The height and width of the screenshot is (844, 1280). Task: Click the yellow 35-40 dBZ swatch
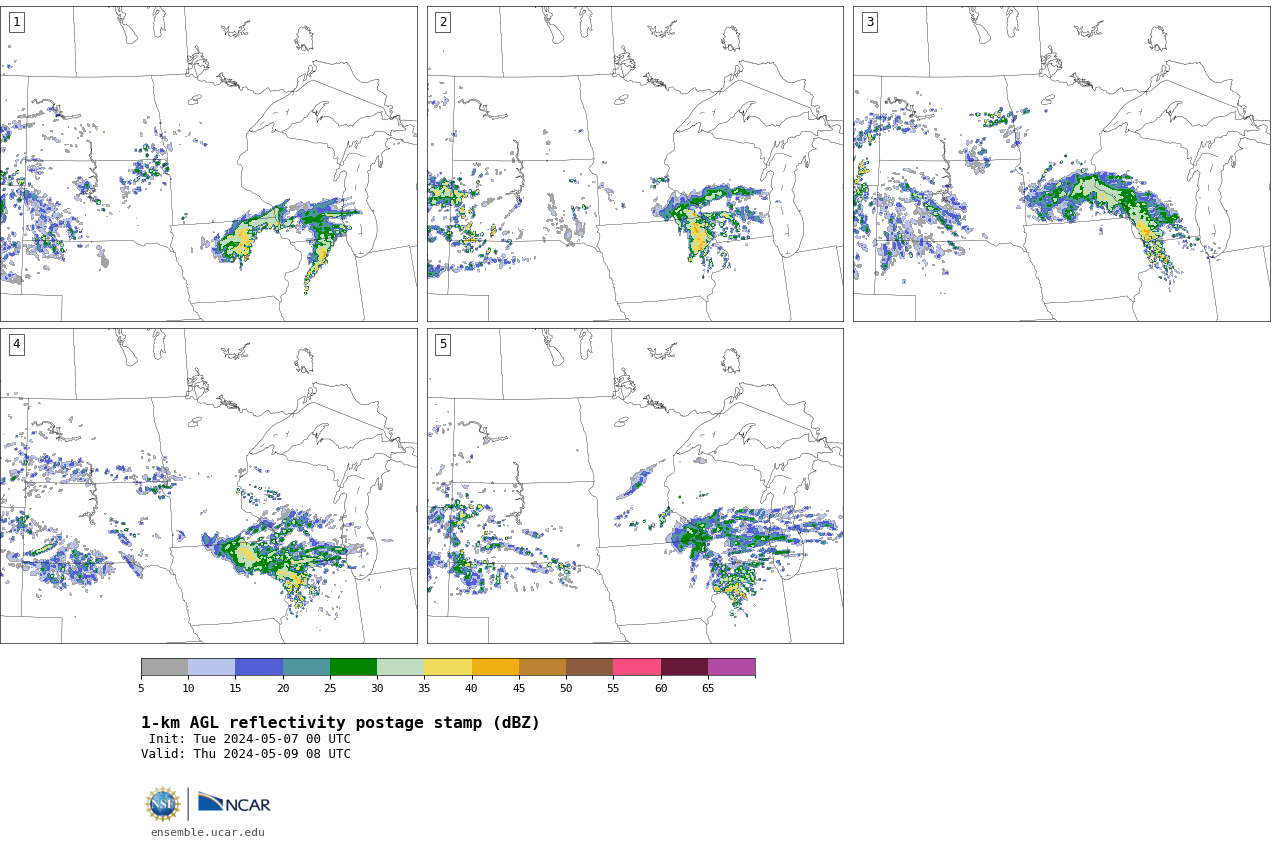(x=448, y=667)
